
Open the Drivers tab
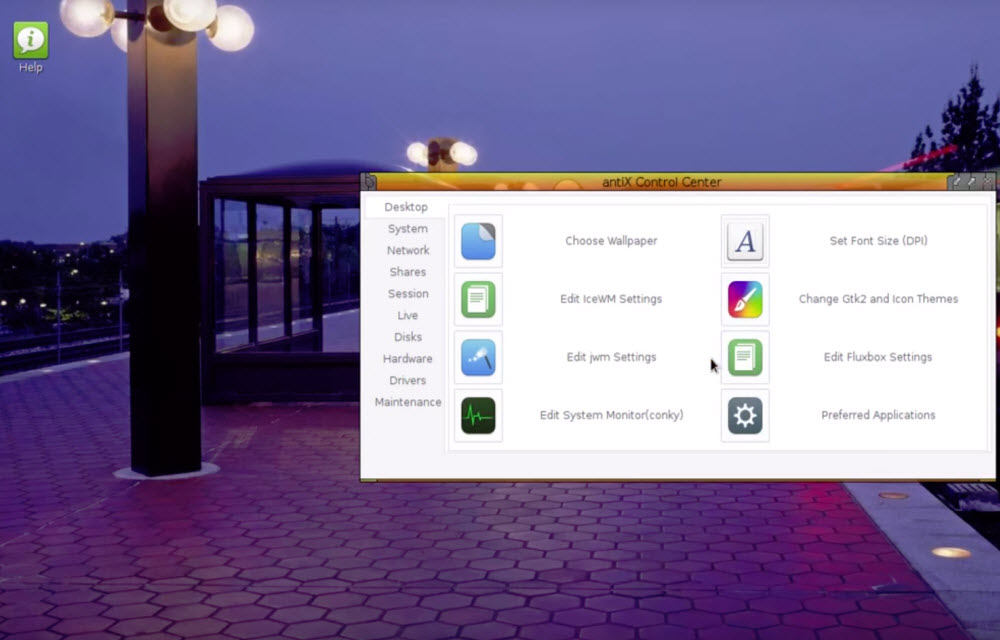coord(408,381)
